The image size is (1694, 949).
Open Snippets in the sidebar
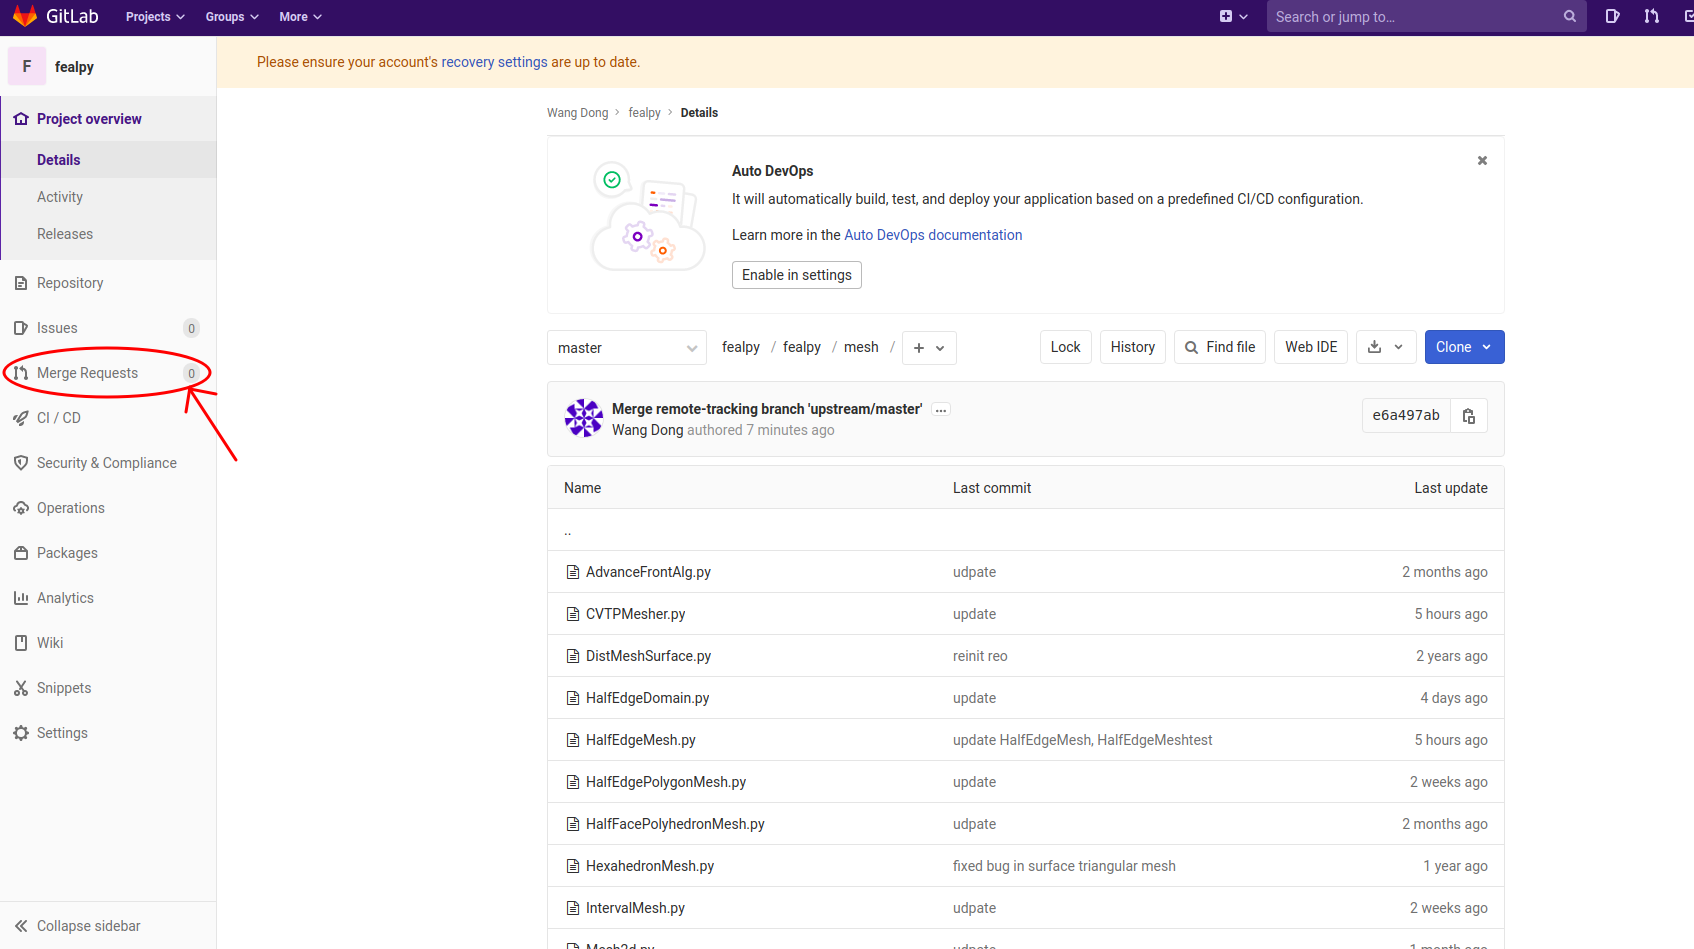108,688
